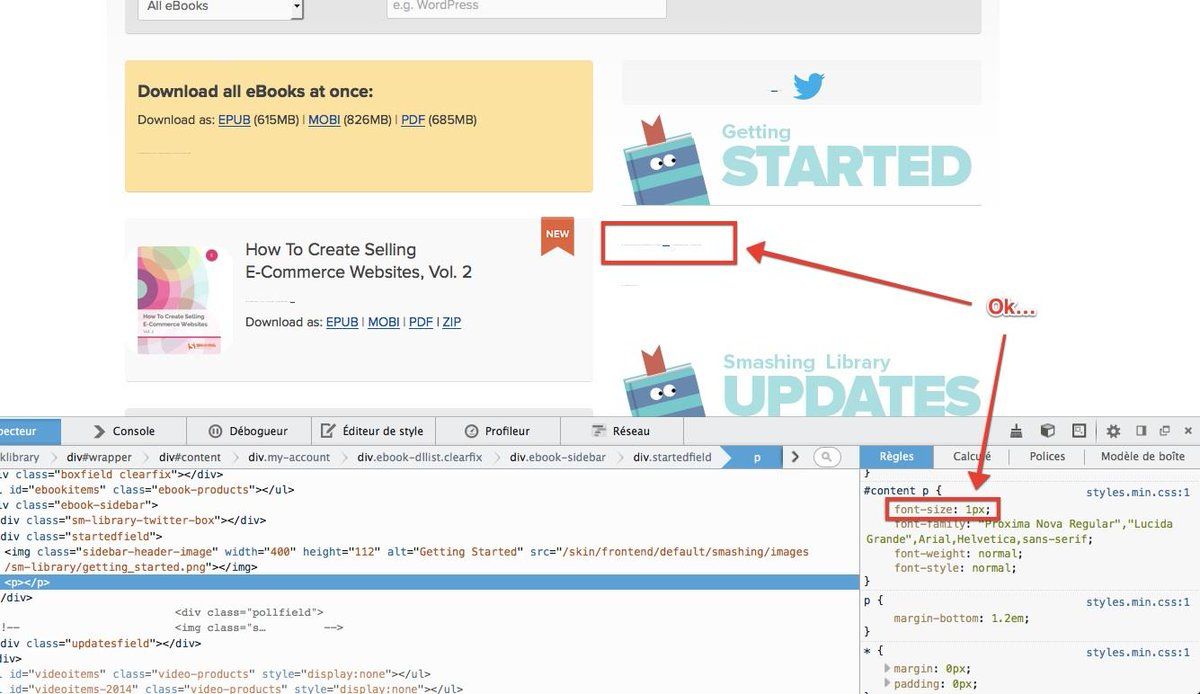Download E-Commerce Vol. 2 as ZIP
1200x694 pixels.
coord(452,322)
